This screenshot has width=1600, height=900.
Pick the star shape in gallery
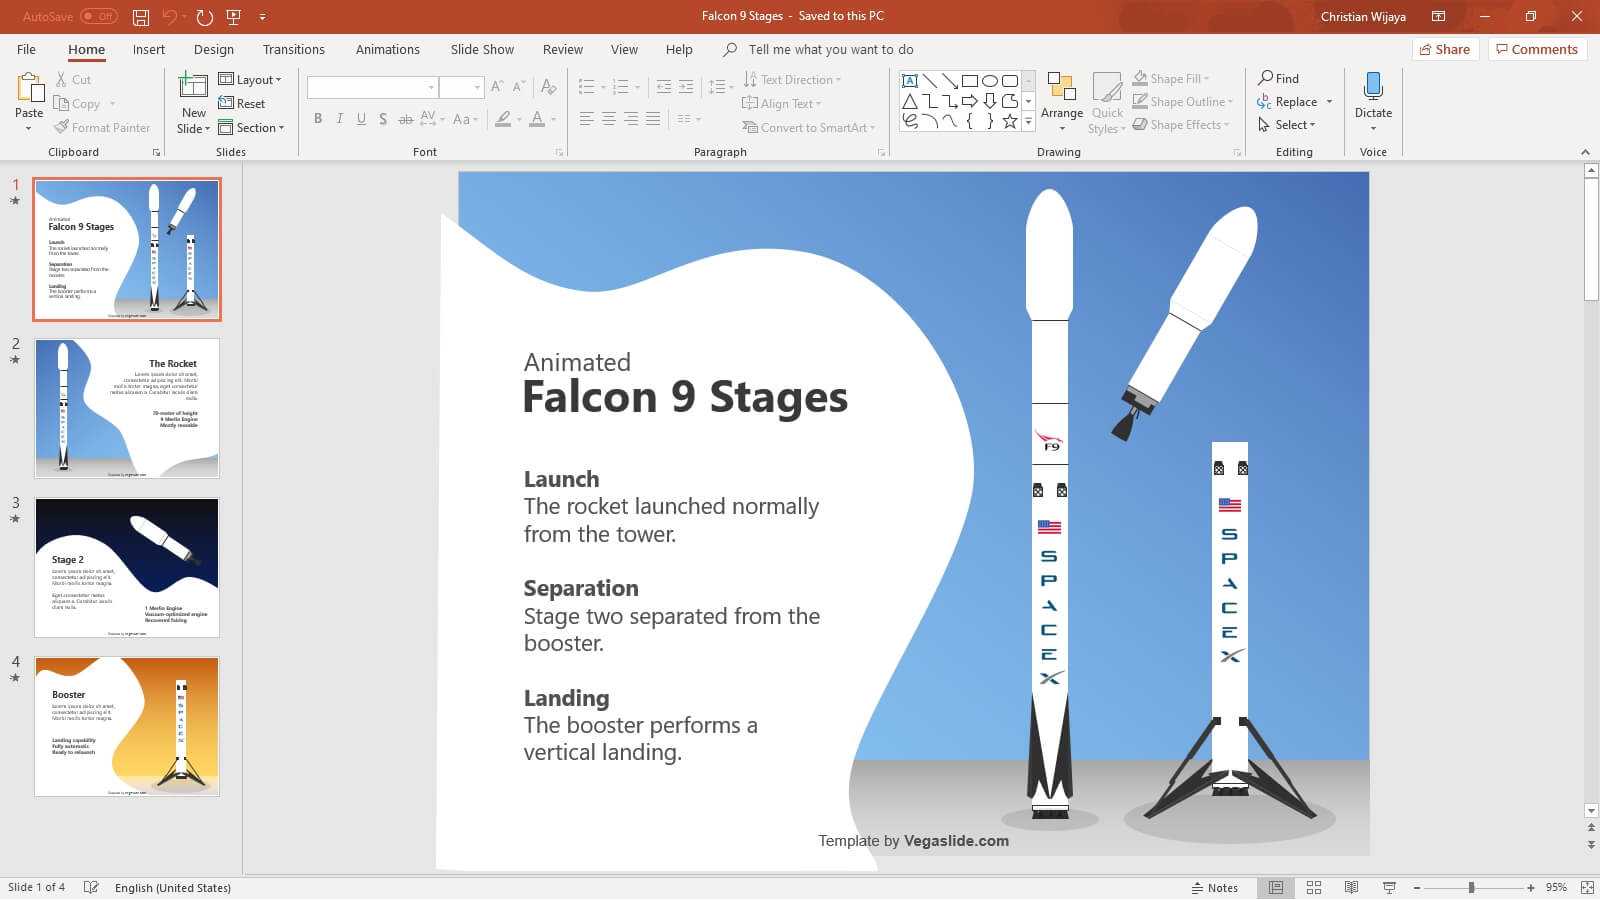[x=1010, y=121]
